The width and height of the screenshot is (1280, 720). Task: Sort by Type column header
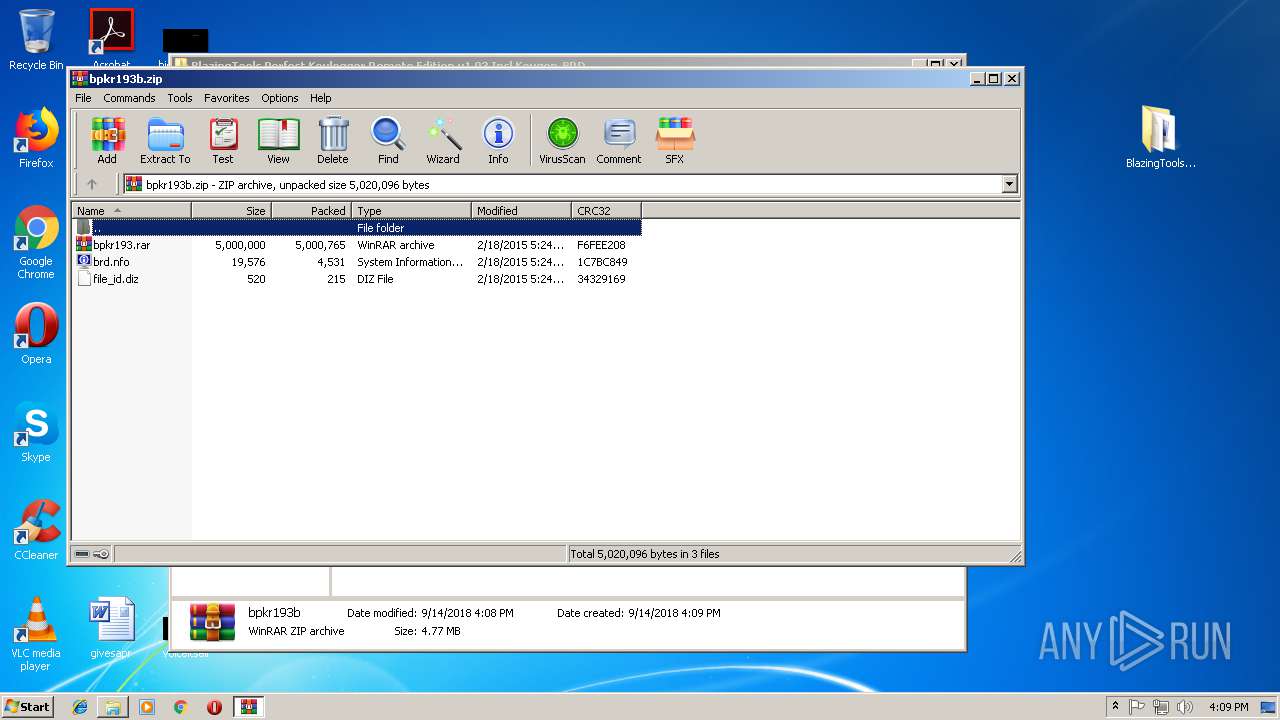click(x=411, y=211)
